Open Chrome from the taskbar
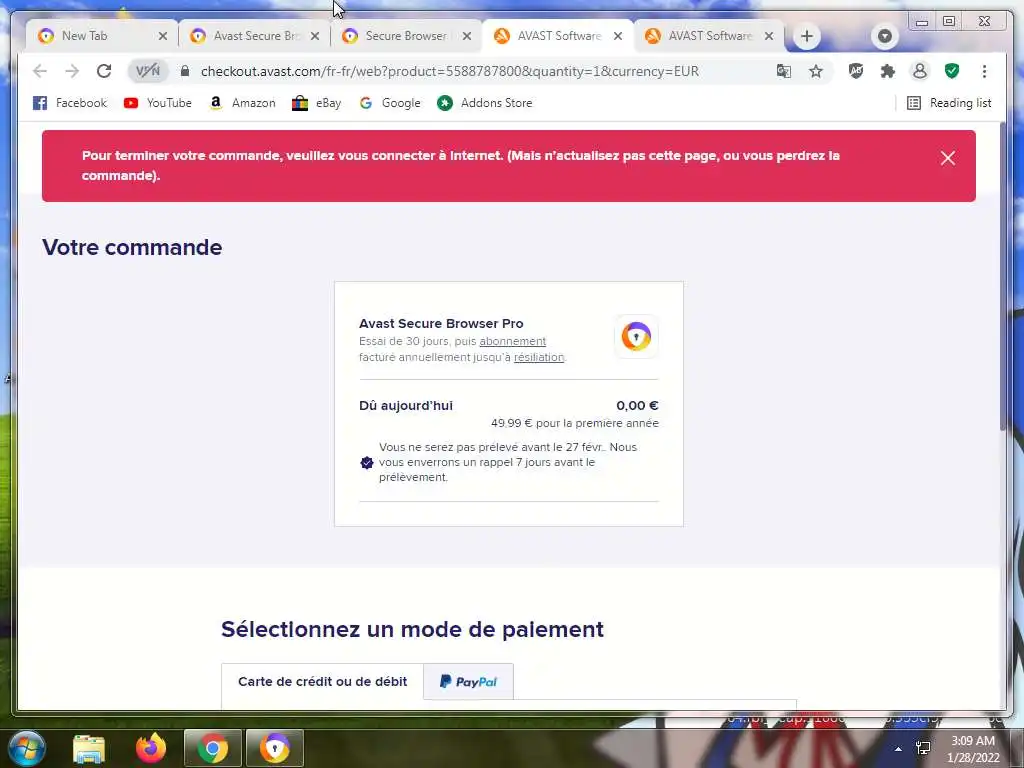The image size is (1024, 768). tap(213, 748)
